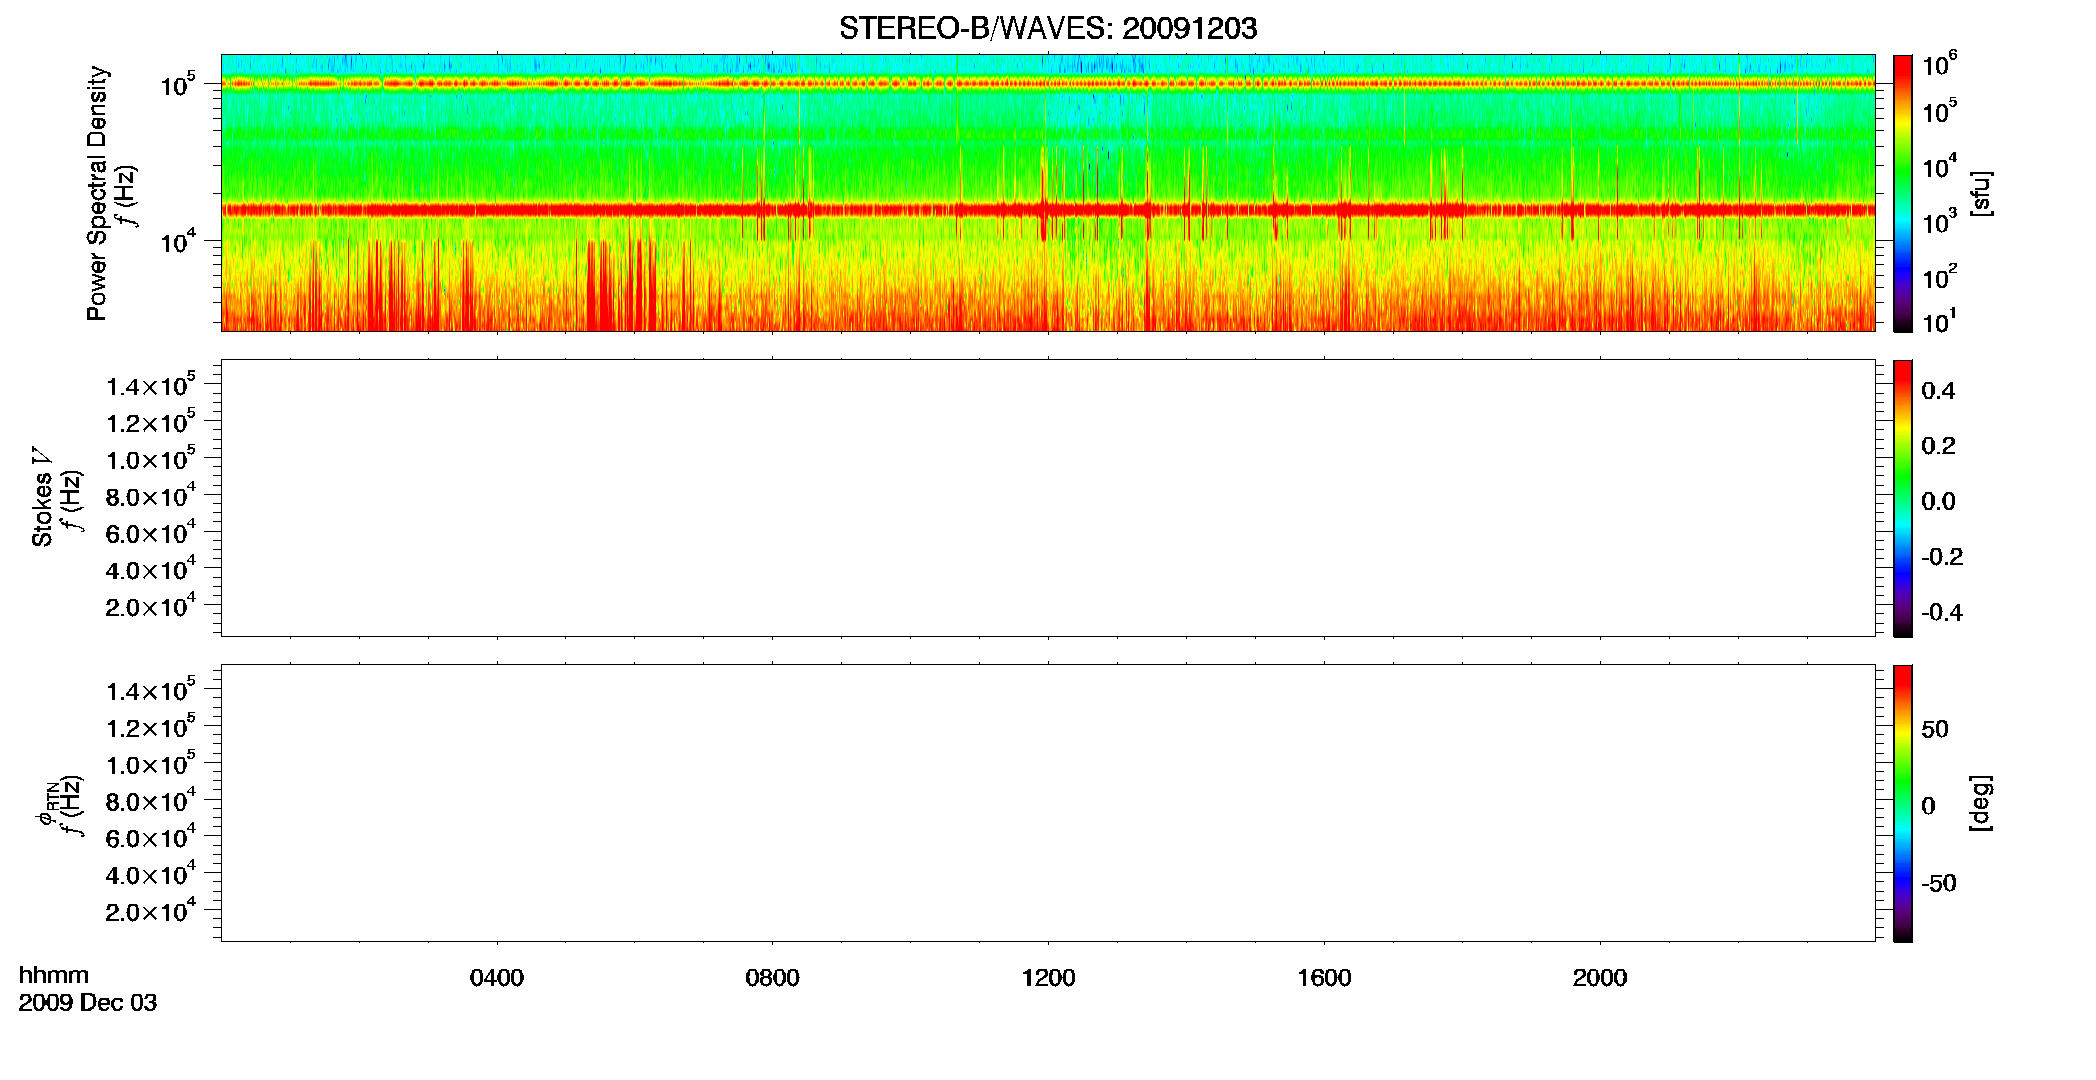Click the 2009 Dec 03 date label

point(88,1003)
